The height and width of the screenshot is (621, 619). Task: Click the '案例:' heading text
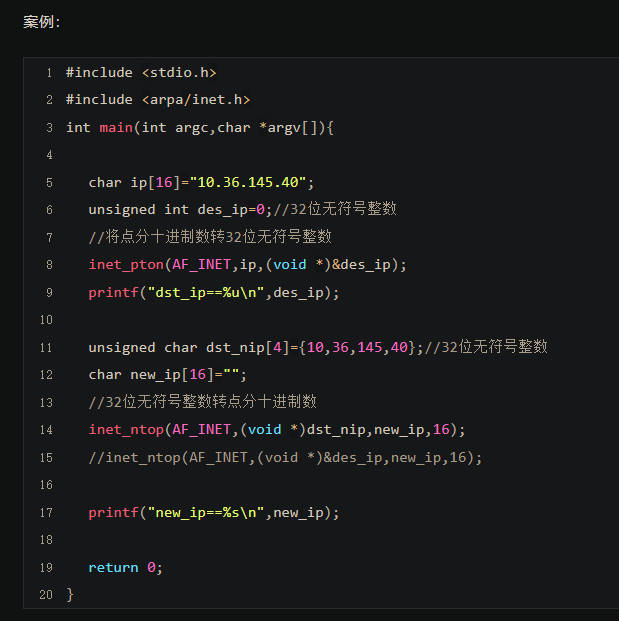point(42,22)
